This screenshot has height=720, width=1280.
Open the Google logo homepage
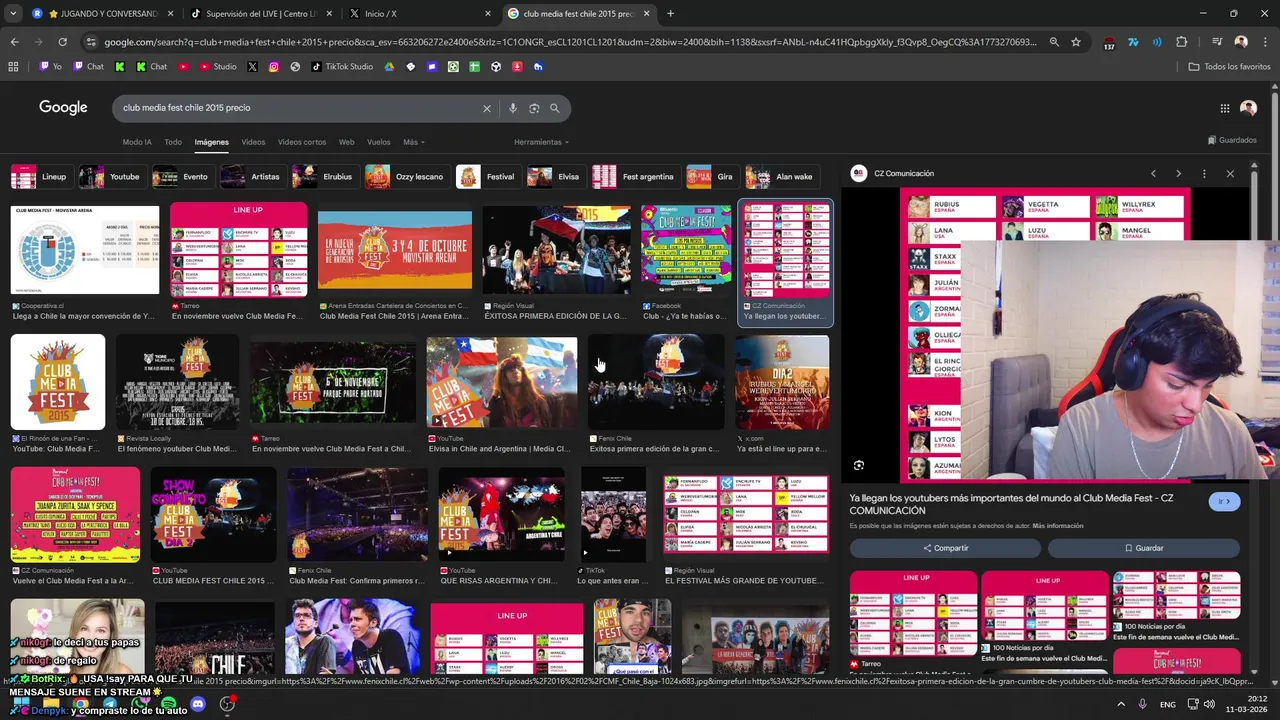pyautogui.click(x=63, y=108)
